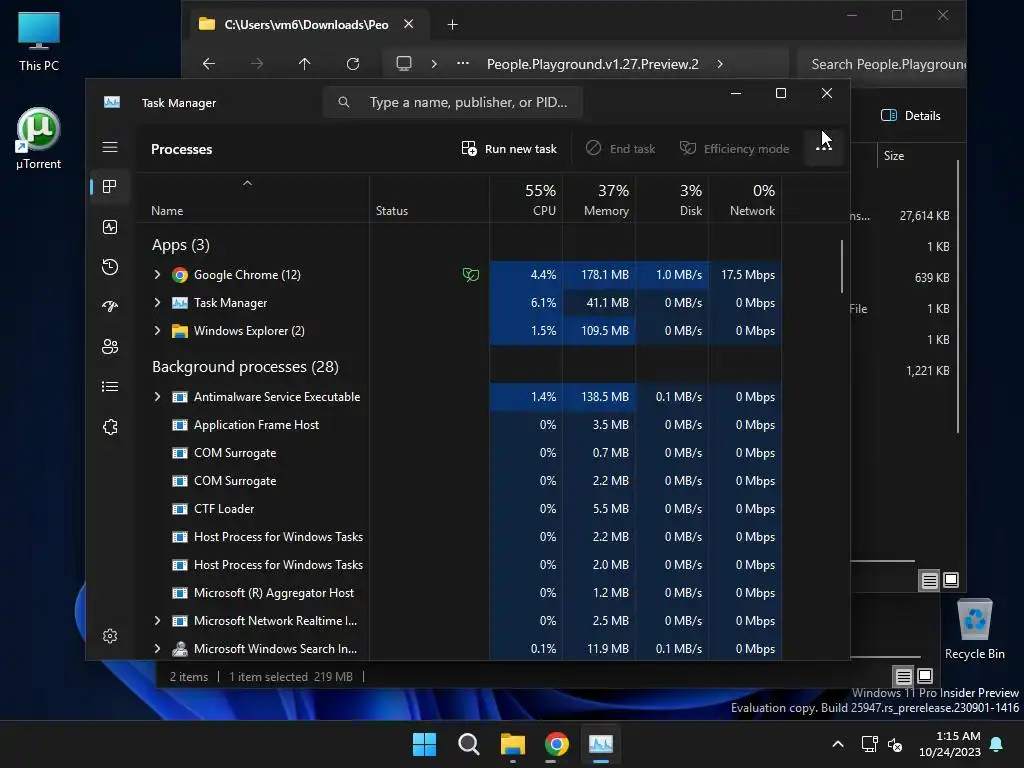Open Details page in Task Manager sidebar
1024x768 pixels.
click(110, 387)
